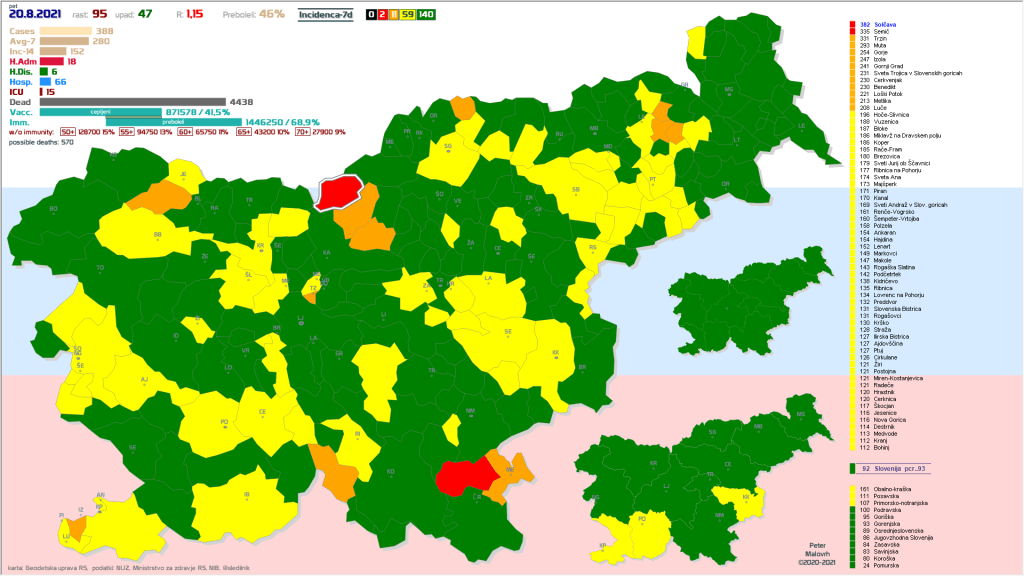Viewport: 1024px width, 576px height.
Task: Click the black legend box showing 0
Action: (371, 16)
